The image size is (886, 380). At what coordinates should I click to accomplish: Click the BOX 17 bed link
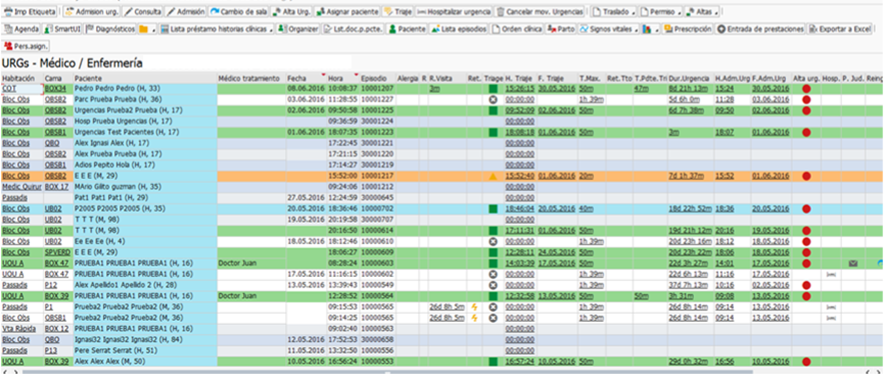[56, 187]
